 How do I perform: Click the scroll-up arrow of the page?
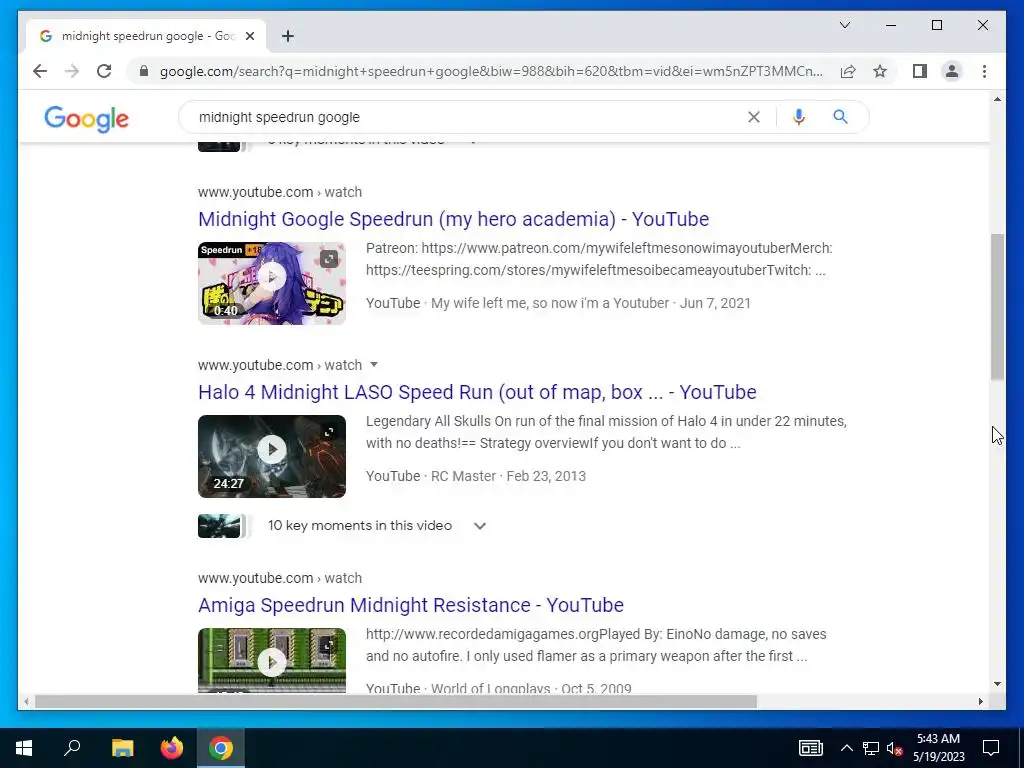pyautogui.click(x=997, y=99)
